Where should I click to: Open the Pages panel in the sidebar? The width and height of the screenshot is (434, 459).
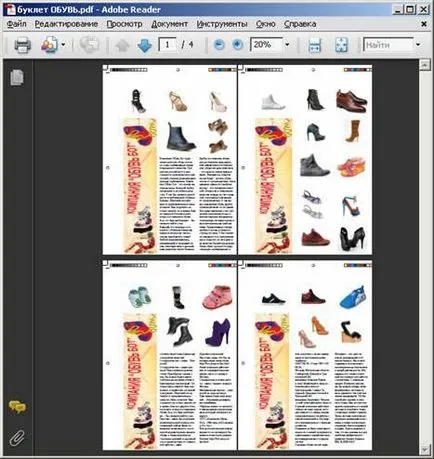[17, 77]
